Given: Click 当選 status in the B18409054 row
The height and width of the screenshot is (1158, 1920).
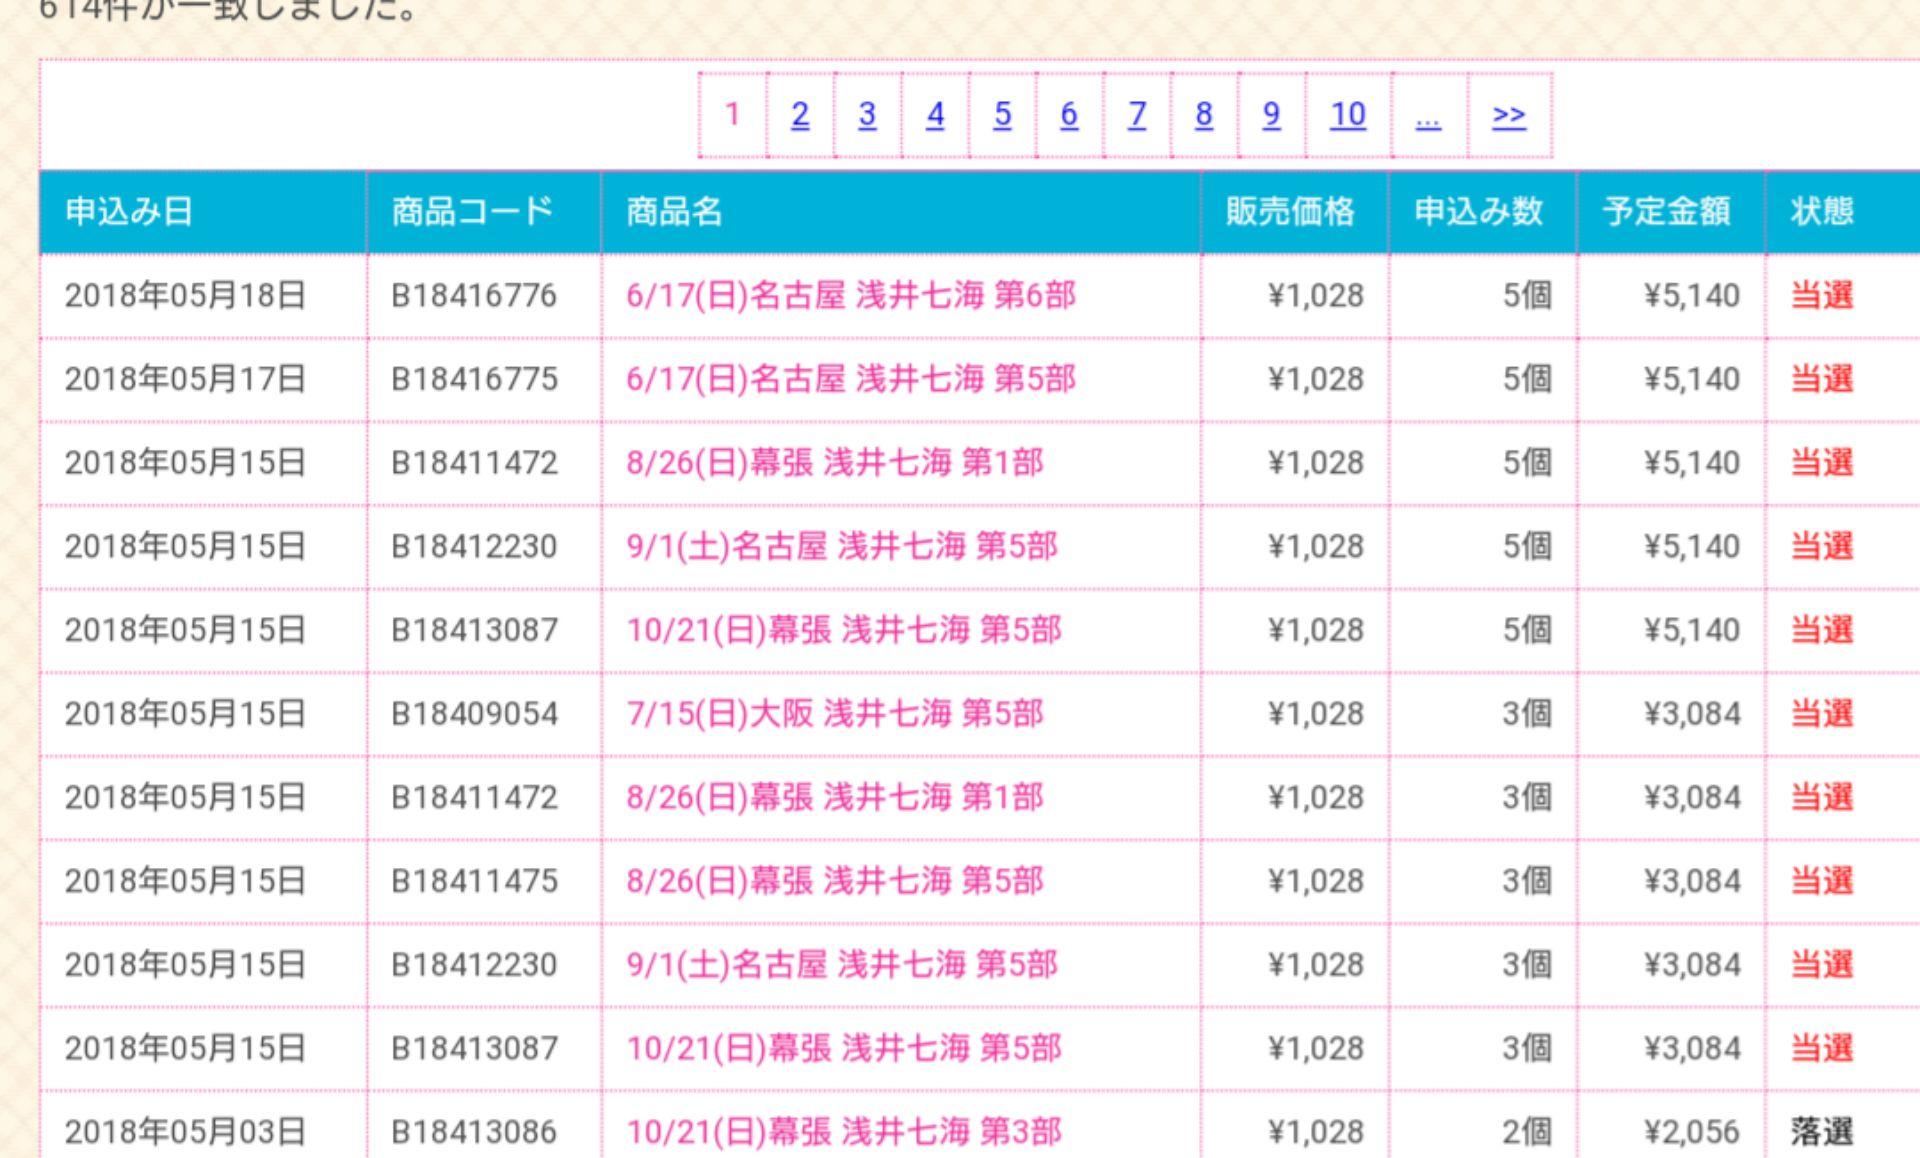Looking at the screenshot, I should click(1822, 714).
